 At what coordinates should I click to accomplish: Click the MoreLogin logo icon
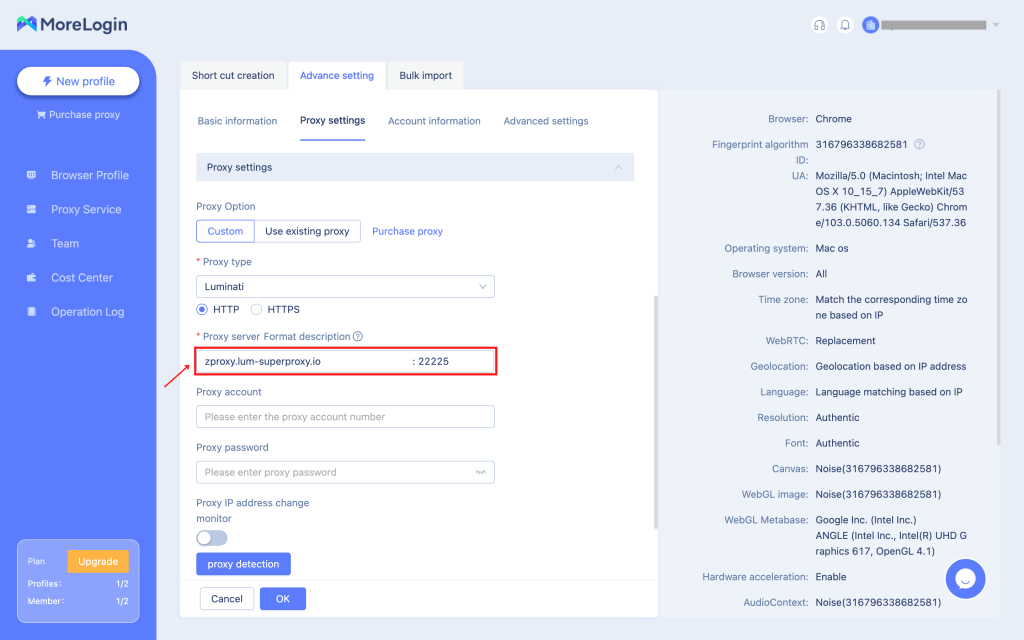click(27, 24)
